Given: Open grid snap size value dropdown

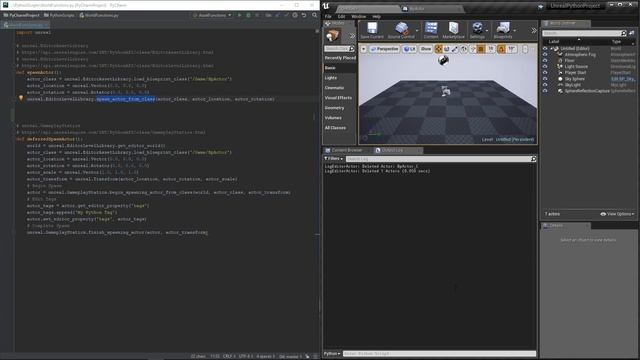Looking at the screenshot, I should pos(491,49).
